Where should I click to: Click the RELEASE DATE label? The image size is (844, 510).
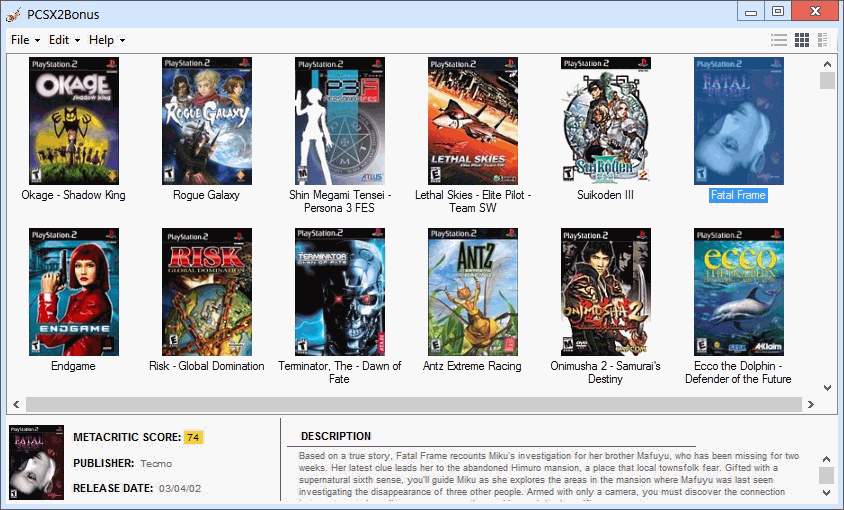tap(113, 488)
